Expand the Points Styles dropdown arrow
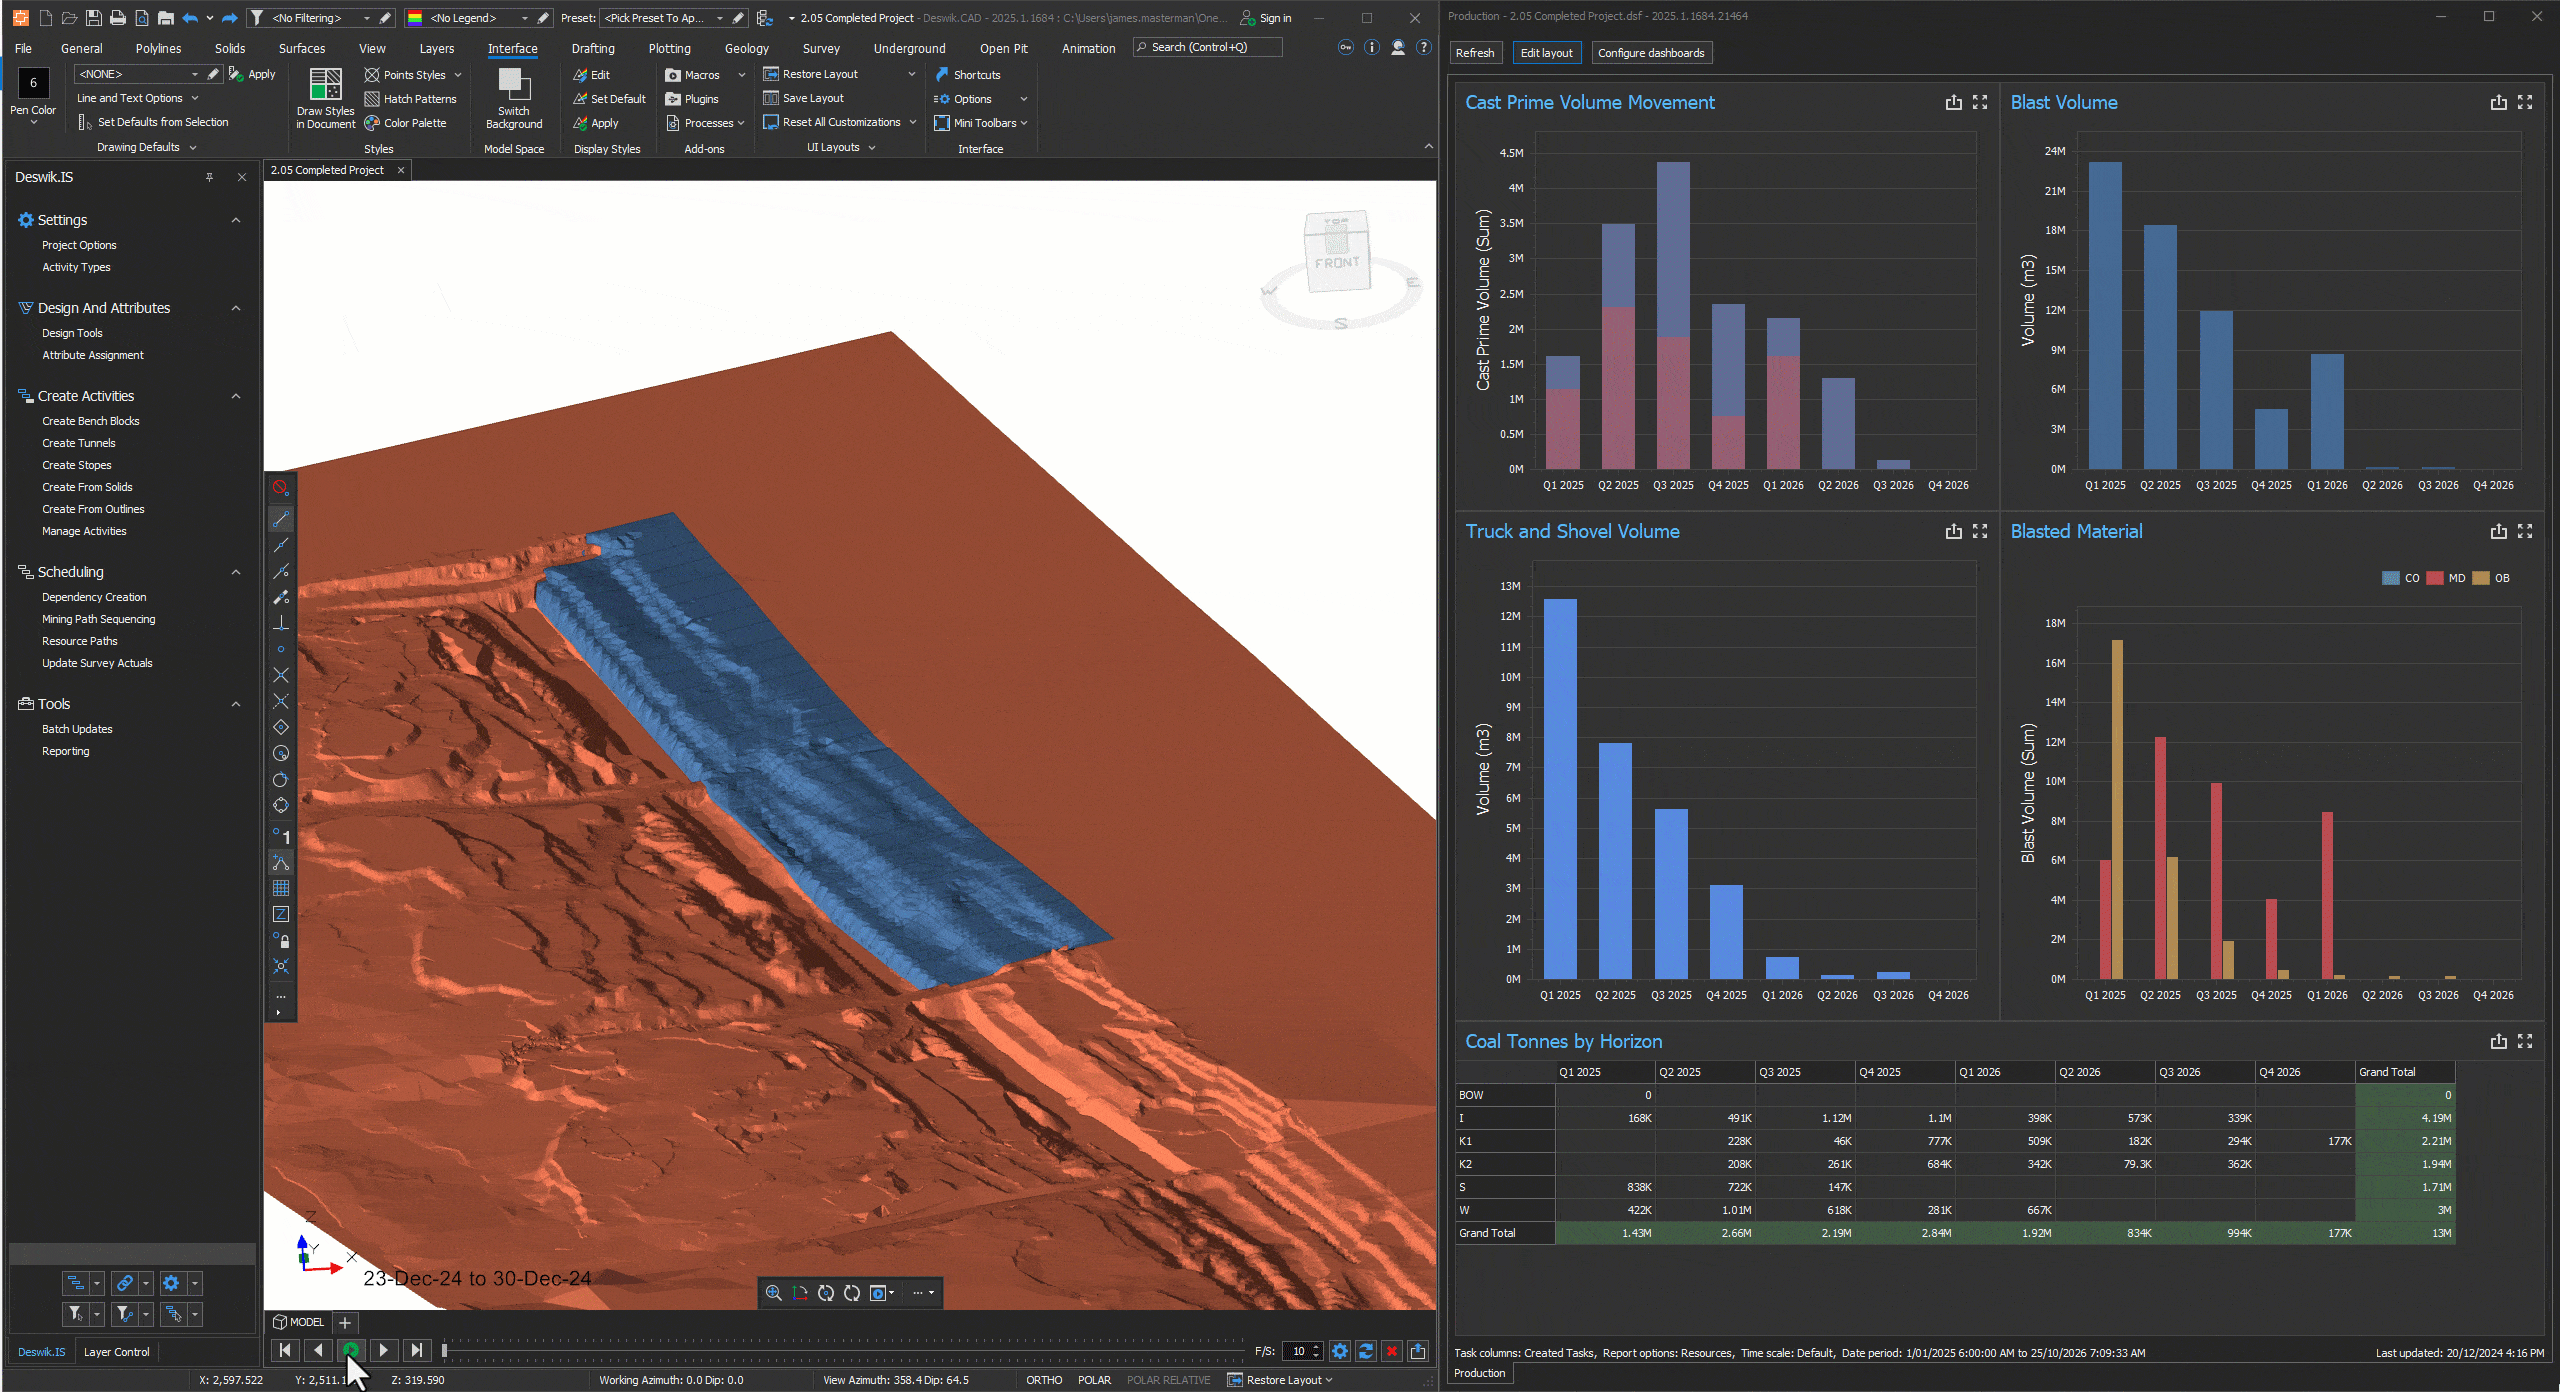Viewport: 2560px width, 1392px height. pos(458,75)
